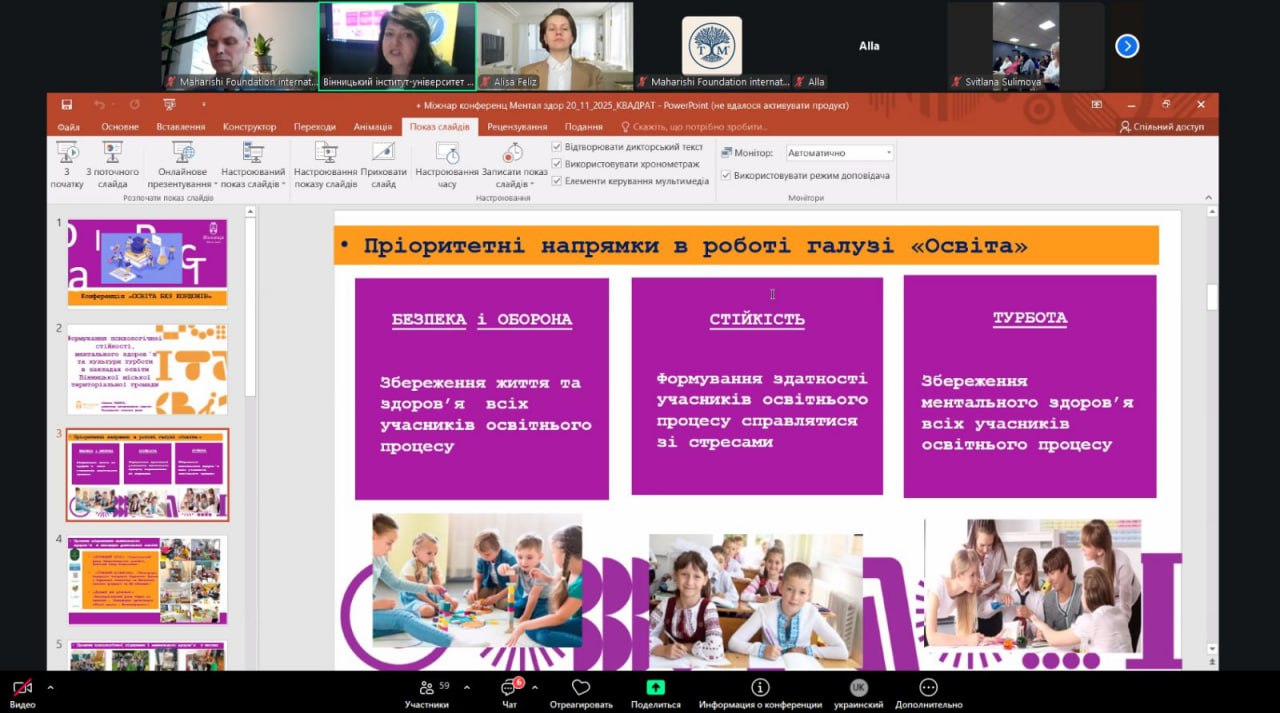Disable Використовувати режим доповідача checkbox

[x=726, y=176]
